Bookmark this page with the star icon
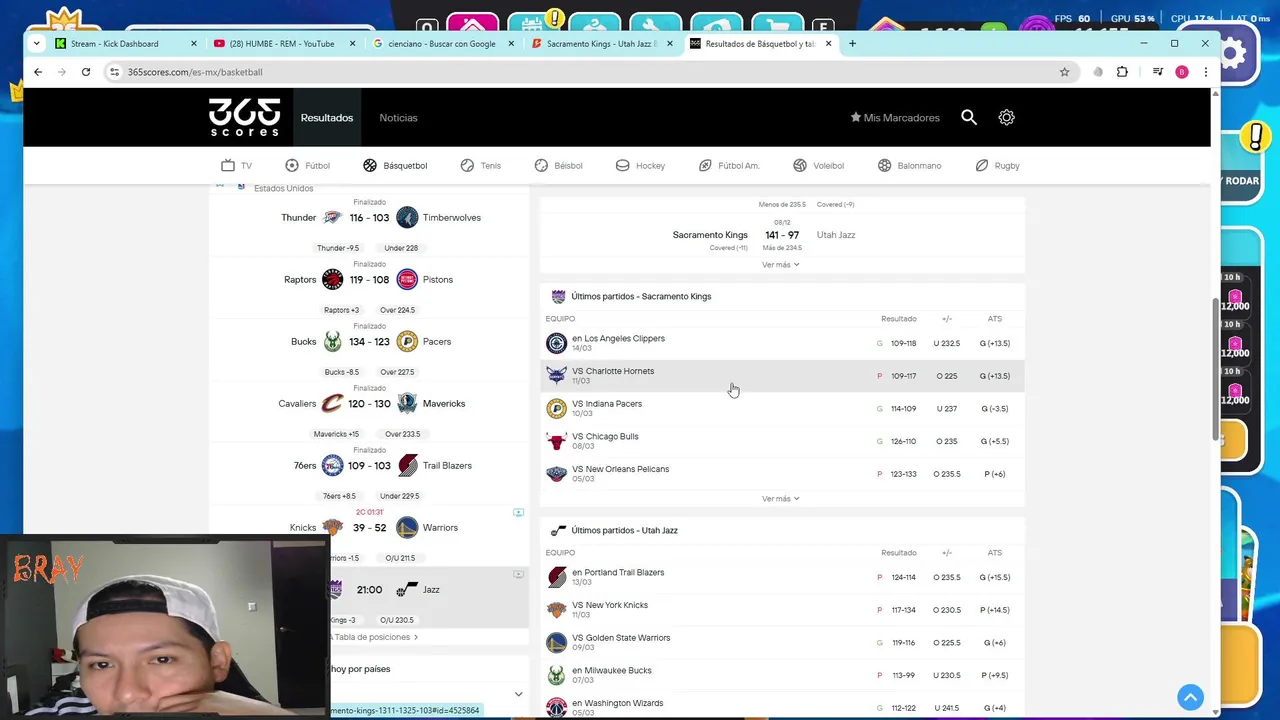 tap(1064, 72)
